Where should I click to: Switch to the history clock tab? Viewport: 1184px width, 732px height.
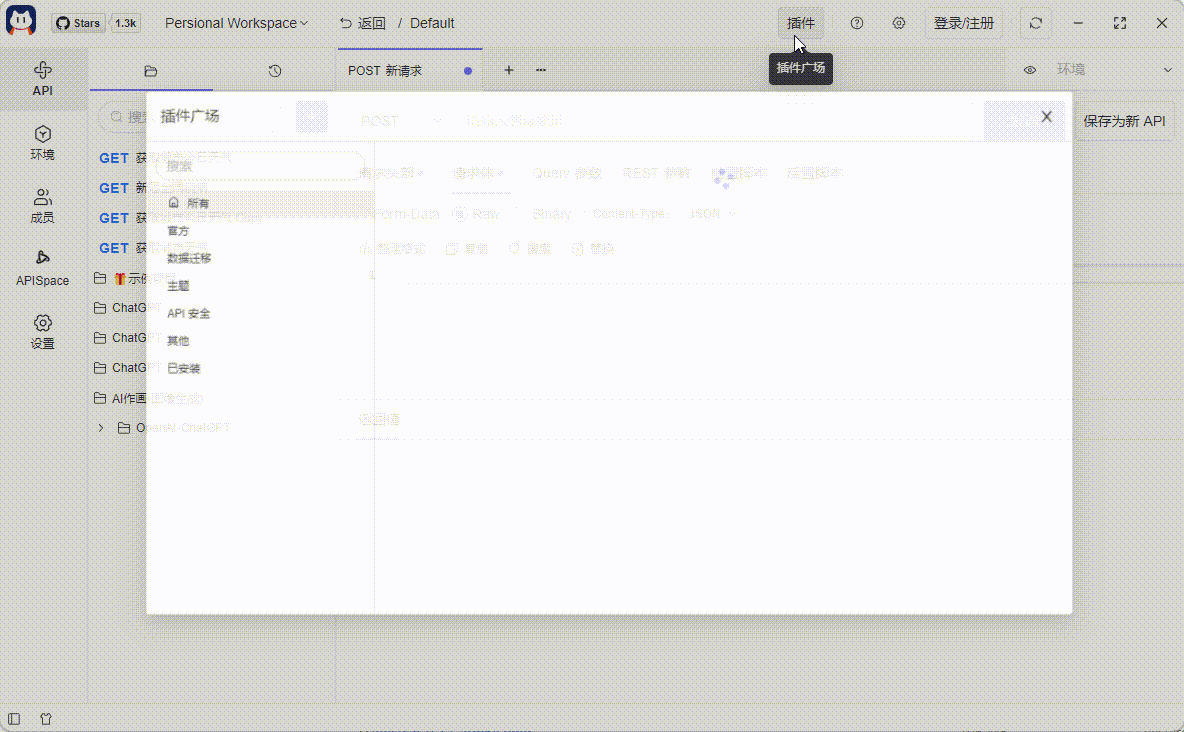275,71
